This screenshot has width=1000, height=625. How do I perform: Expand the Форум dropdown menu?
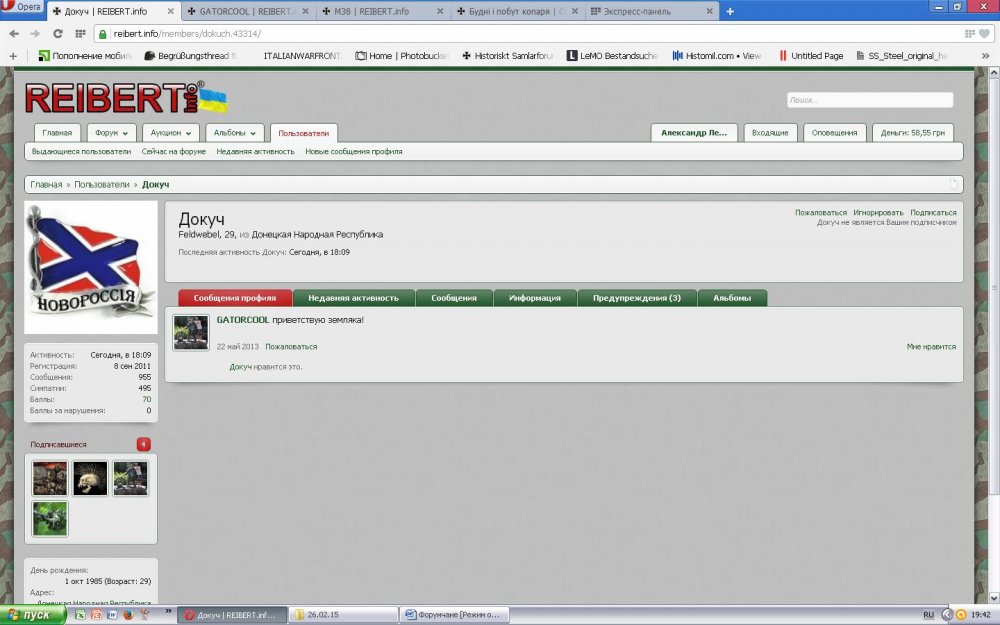[x=112, y=133]
